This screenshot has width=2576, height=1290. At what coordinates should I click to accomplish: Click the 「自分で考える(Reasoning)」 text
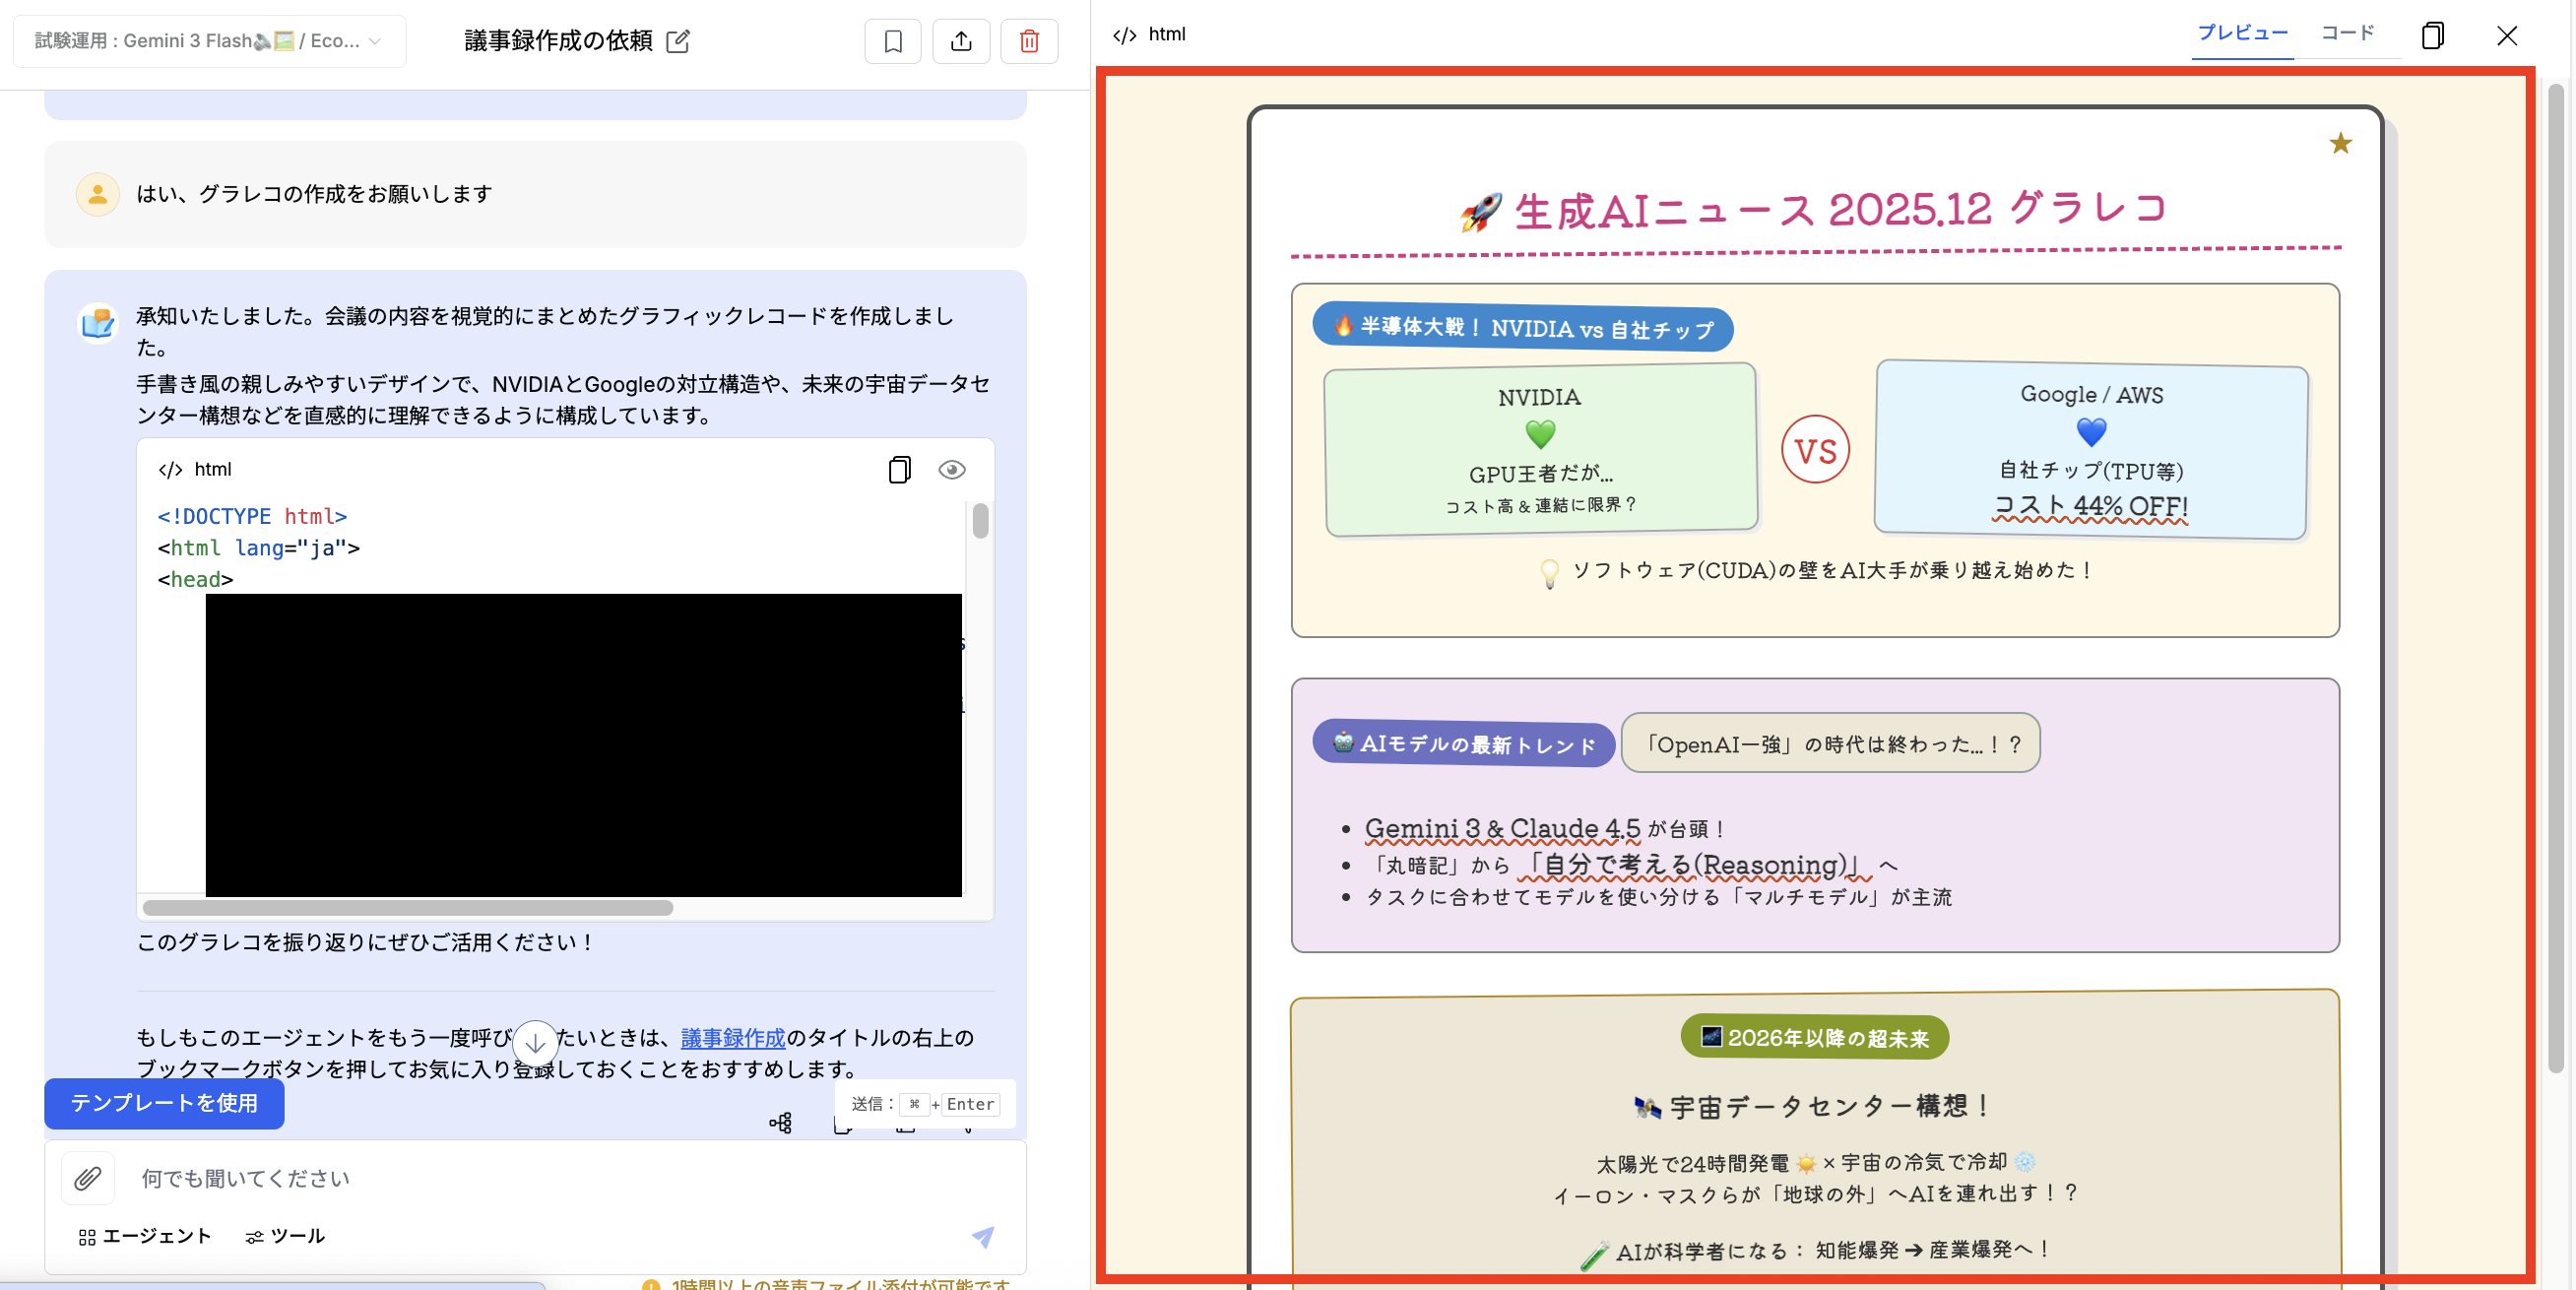(1694, 865)
